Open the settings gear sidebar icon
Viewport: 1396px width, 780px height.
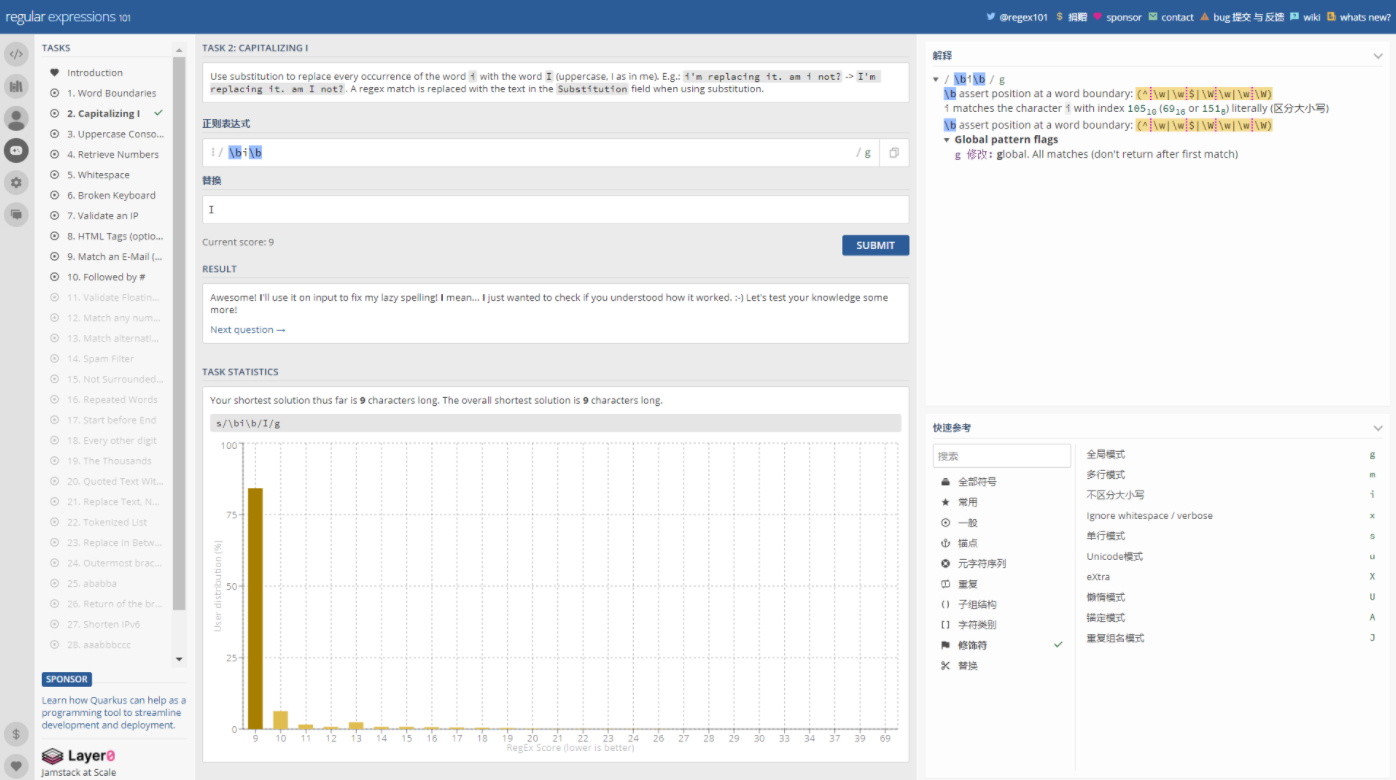pyautogui.click(x=16, y=182)
